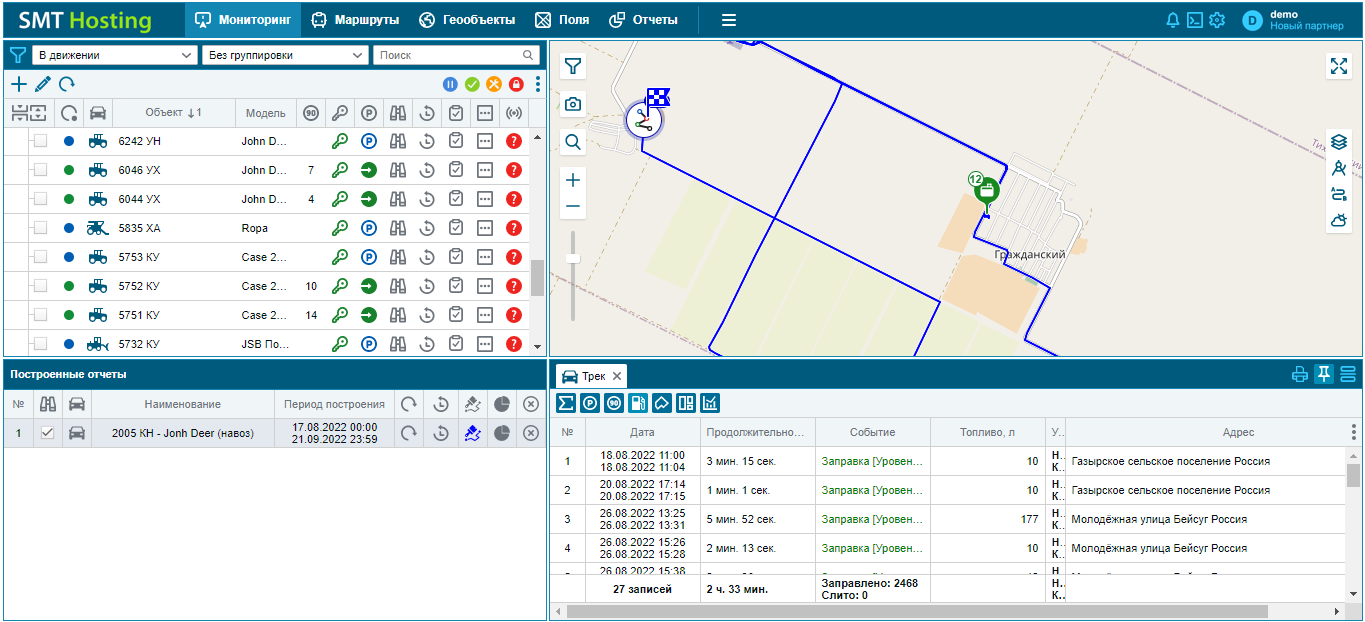The width and height of the screenshot is (1365, 622).
Task: Click red question connection icon for 5732 КУ
Action: coord(514,344)
